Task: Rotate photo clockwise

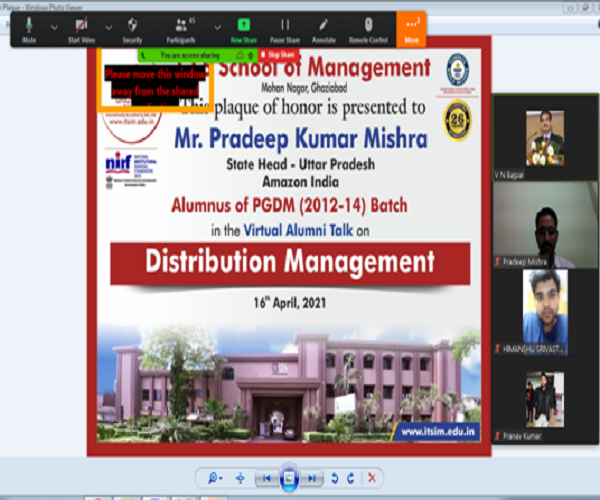Action: click(x=351, y=478)
